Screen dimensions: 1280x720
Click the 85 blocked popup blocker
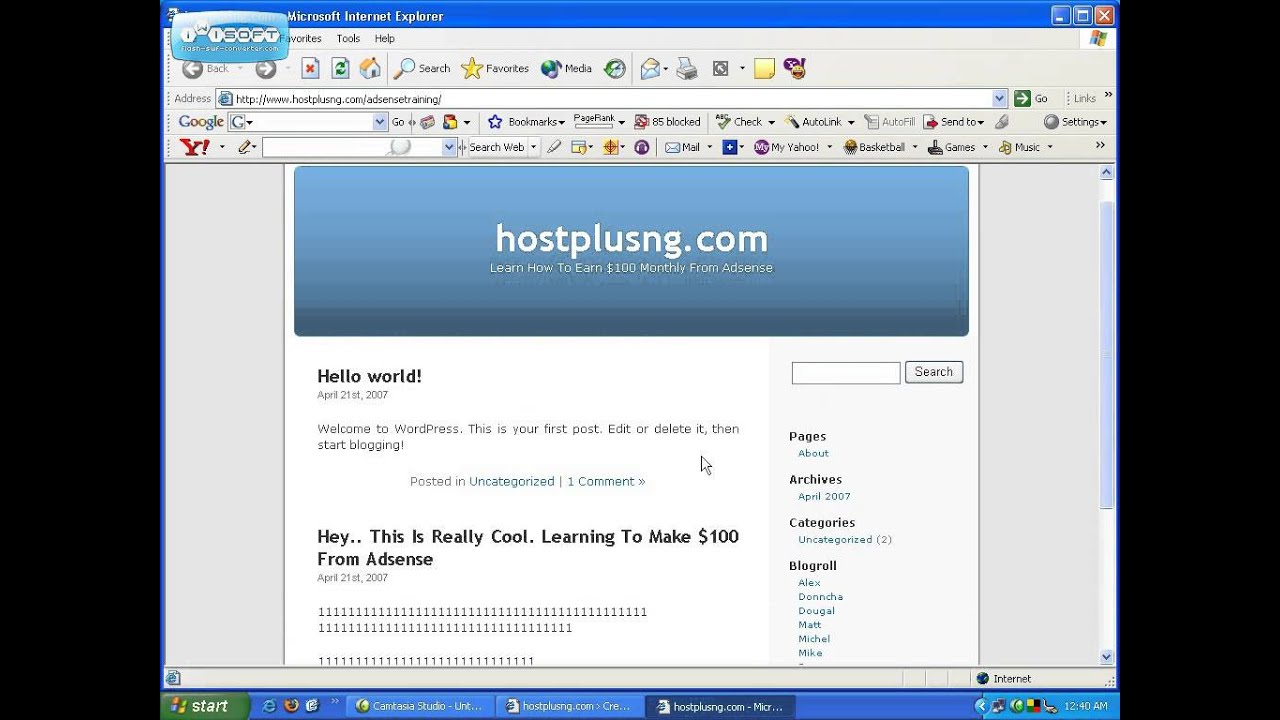(x=668, y=122)
